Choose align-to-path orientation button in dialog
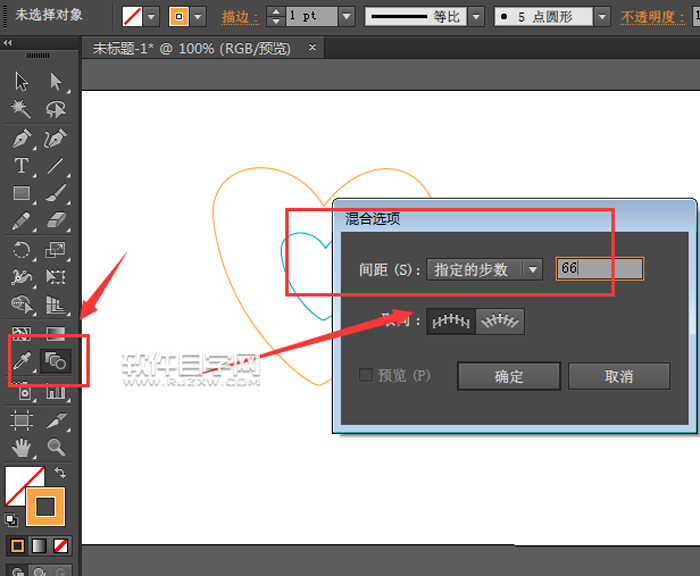This screenshot has height=576, width=700. click(x=499, y=321)
